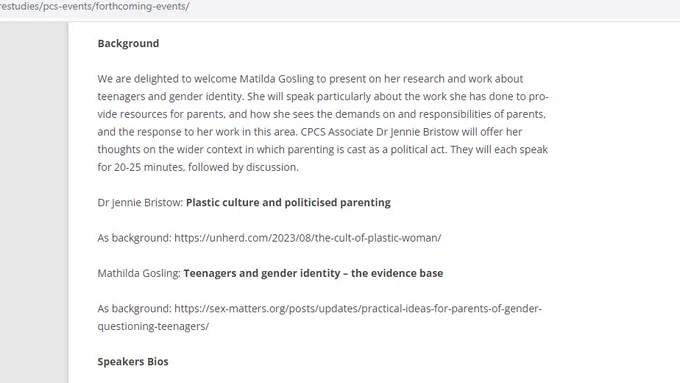Click the 'questioning-teenagers/' URL continuation line
The width and height of the screenshot is (680, 383).
[153, 326]
